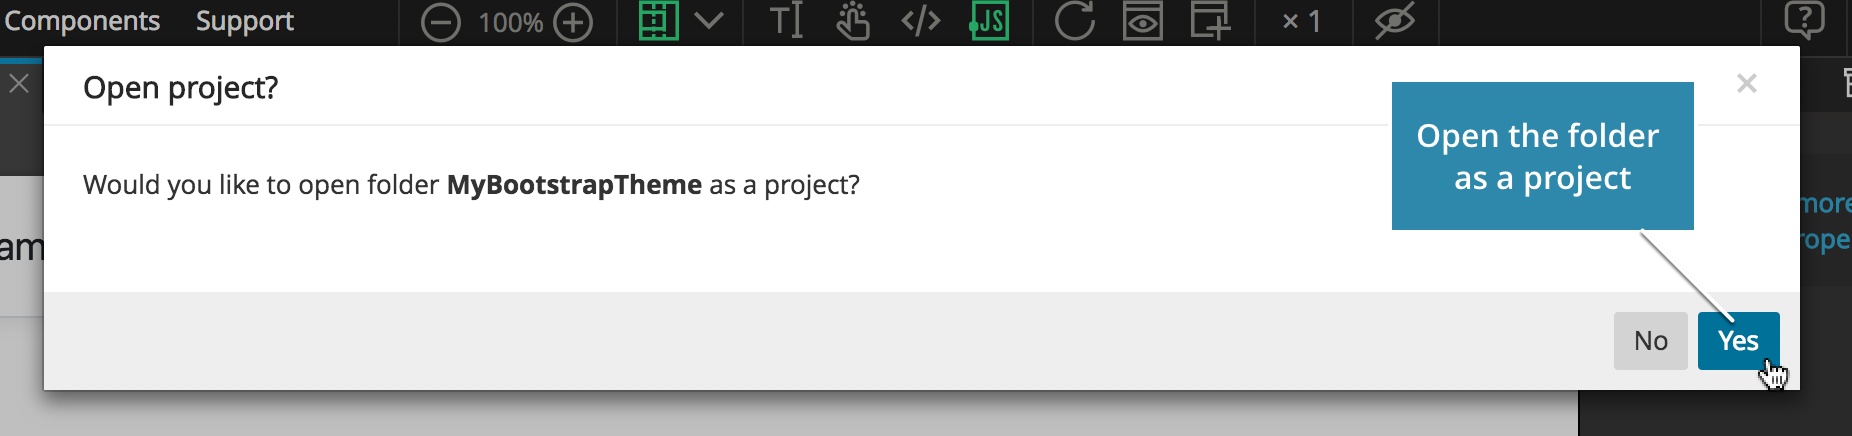Image resolution: width=1852 pixels, height=436 pixels.
Task: Click the zoom in plus icon
Action: pos(573,22)
